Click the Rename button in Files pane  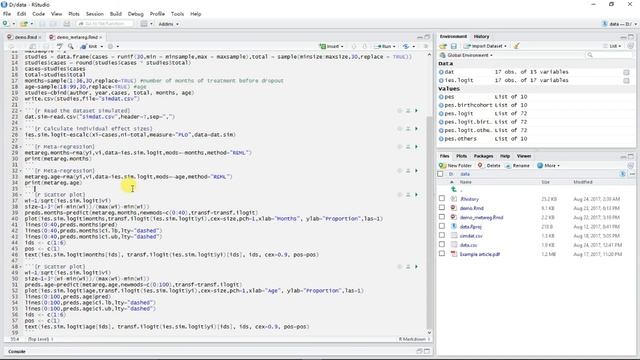[x=517, y=165]
